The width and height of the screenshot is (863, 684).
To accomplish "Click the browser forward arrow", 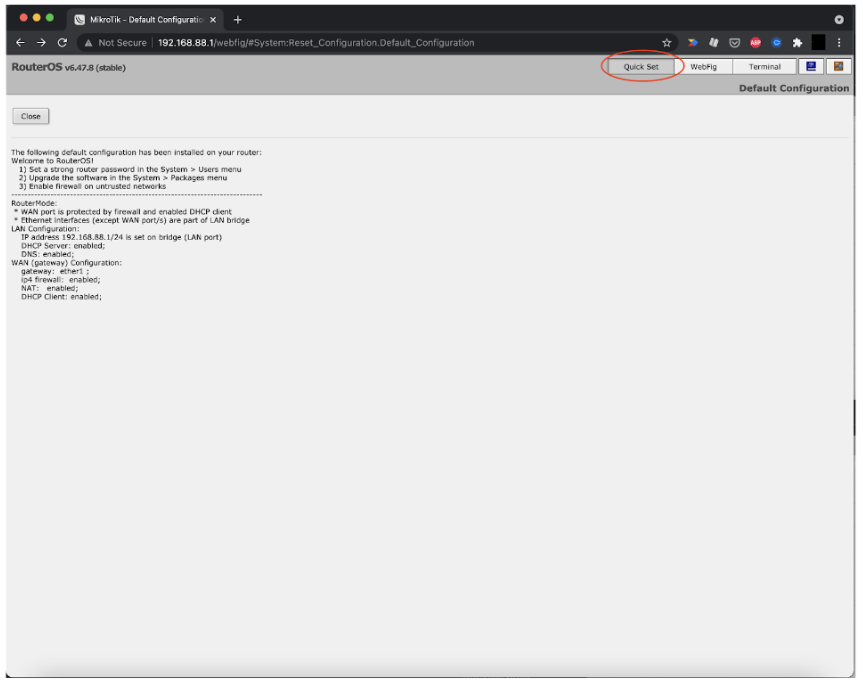I will tap(42, 43).
